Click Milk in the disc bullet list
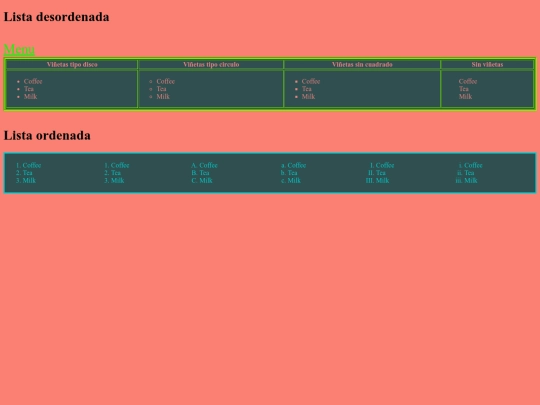The width and height of the screenshot is (540, 405). (x=30, y=96)
